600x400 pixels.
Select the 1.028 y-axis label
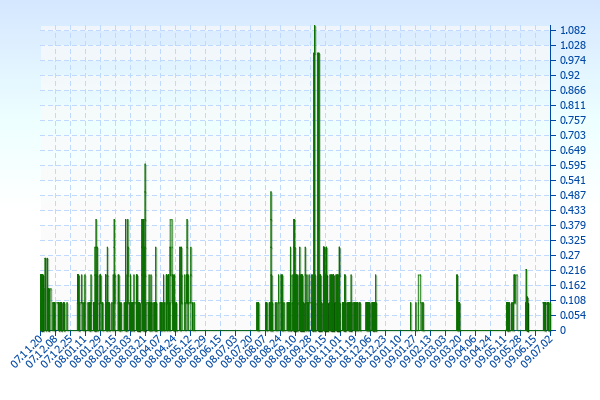tap(573, 45)
